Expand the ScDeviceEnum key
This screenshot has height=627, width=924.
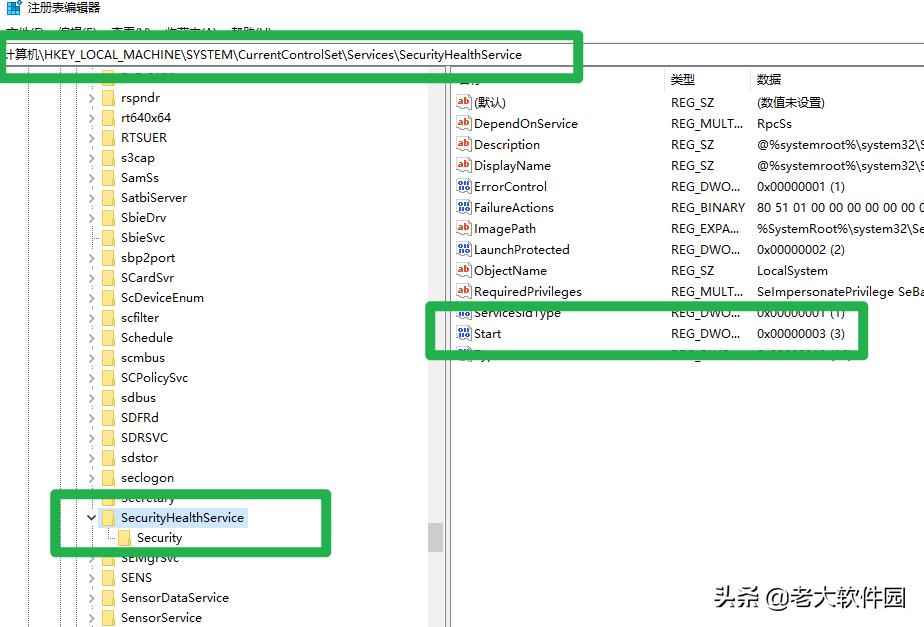click(91, 298)
